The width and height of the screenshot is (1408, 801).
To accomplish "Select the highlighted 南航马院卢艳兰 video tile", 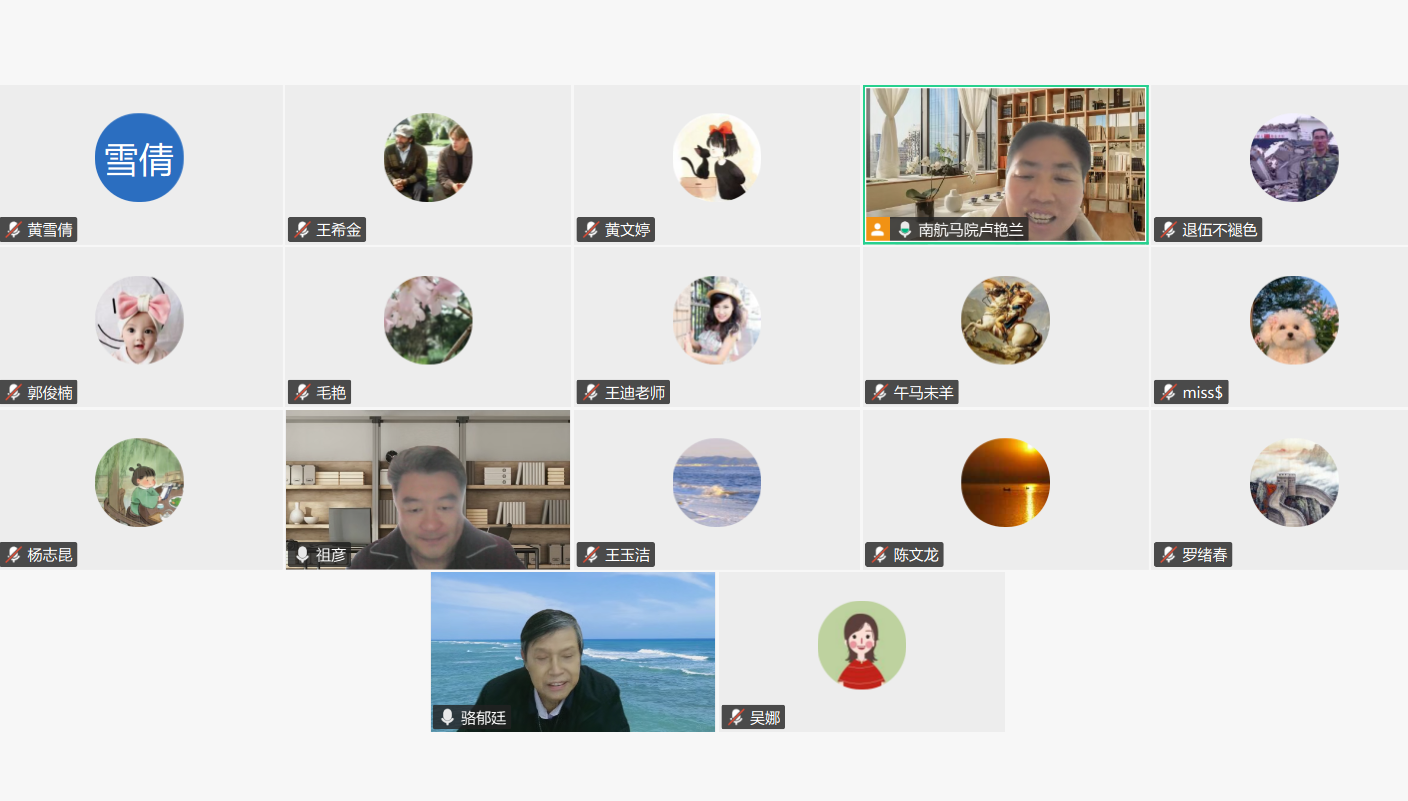I will (1005, 163).
